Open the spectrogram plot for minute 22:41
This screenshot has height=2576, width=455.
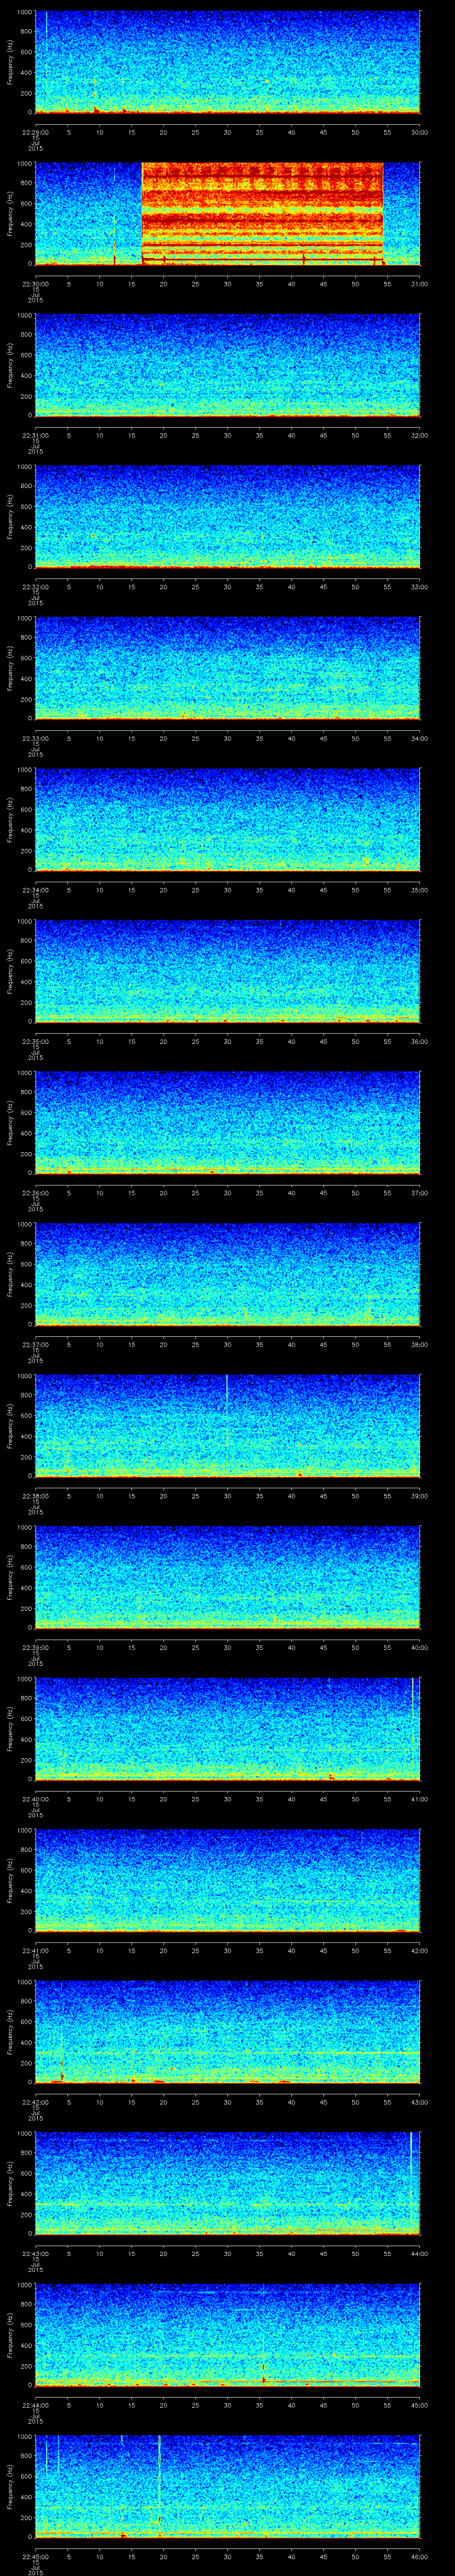(x=228, y=1880)
